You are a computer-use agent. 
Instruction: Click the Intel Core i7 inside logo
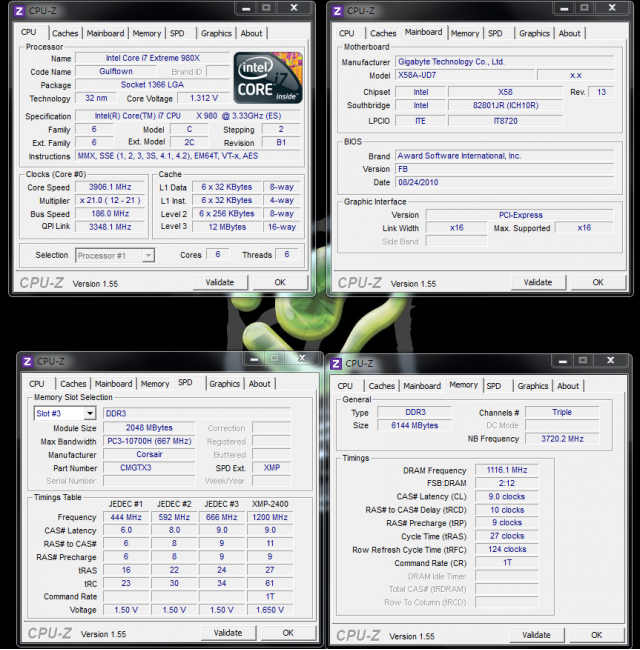coord(268,78)
